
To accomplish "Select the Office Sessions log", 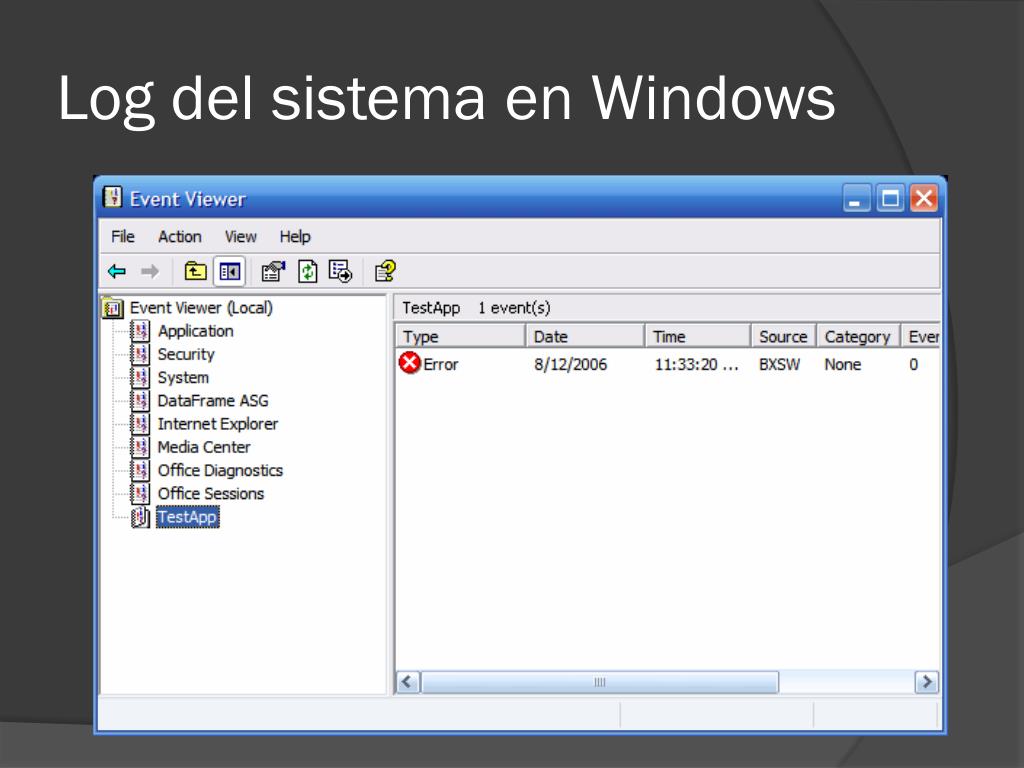I will (x=210, y=493).
